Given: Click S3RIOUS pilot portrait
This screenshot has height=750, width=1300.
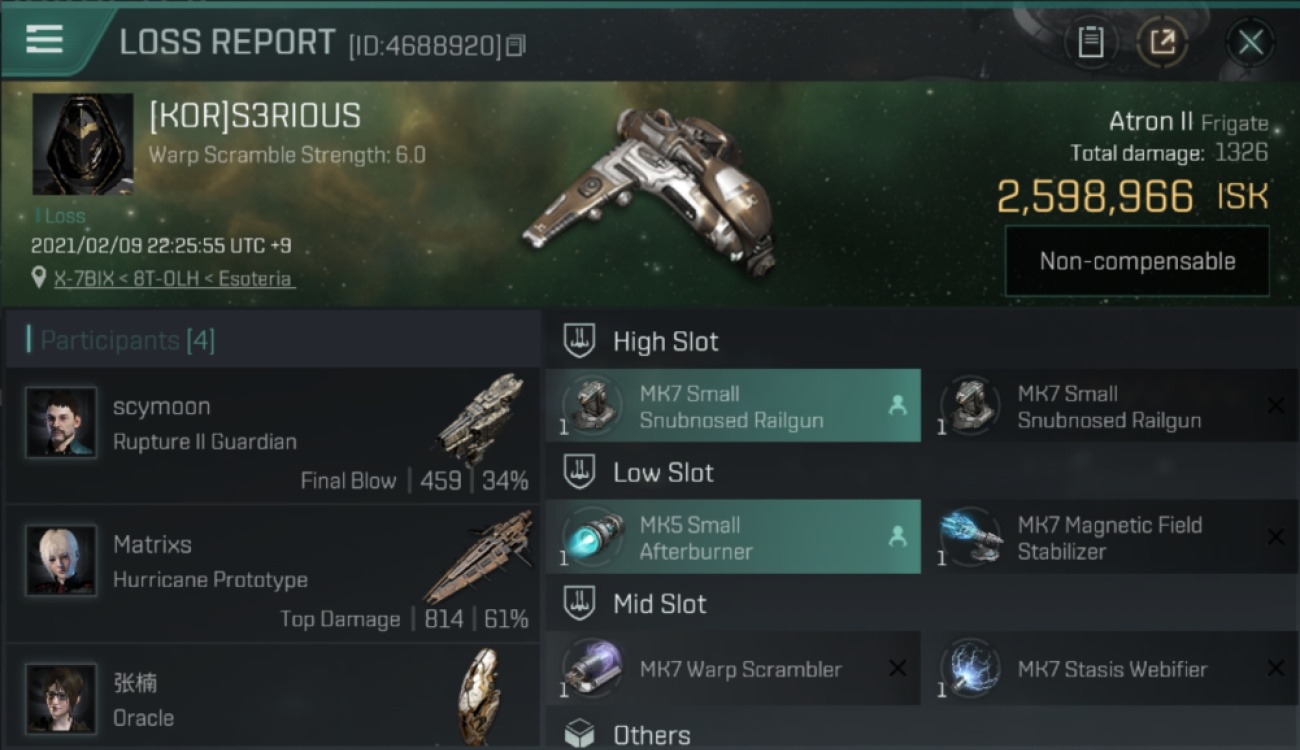Looking at the screenshot, I should (83, 144).
